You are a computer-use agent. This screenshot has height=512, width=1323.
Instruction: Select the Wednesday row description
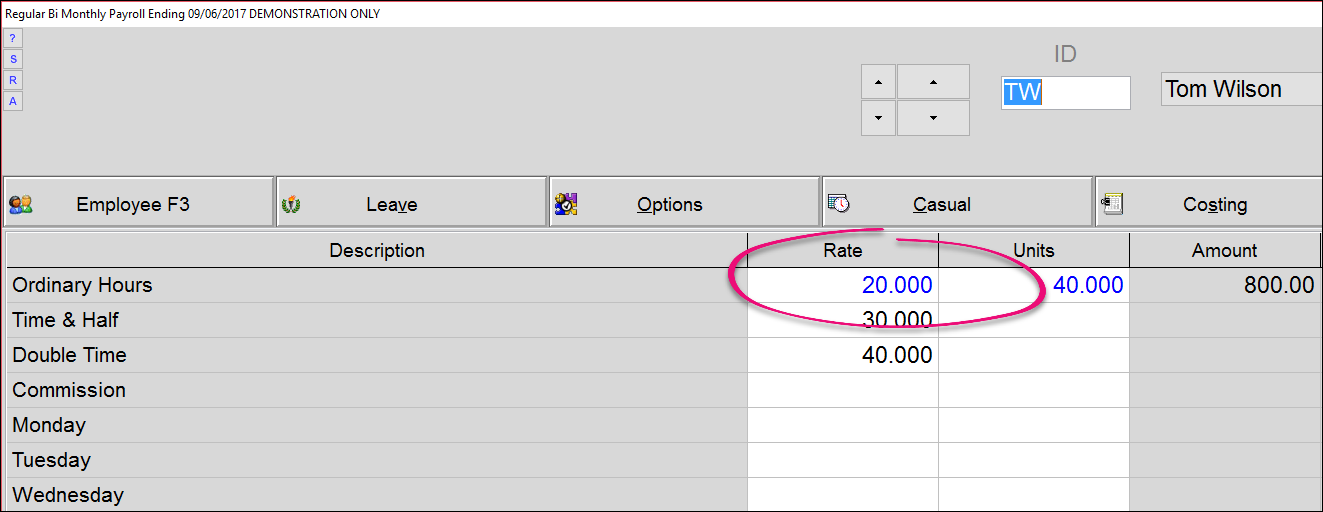pyautogui.click(x=377, y=495)
